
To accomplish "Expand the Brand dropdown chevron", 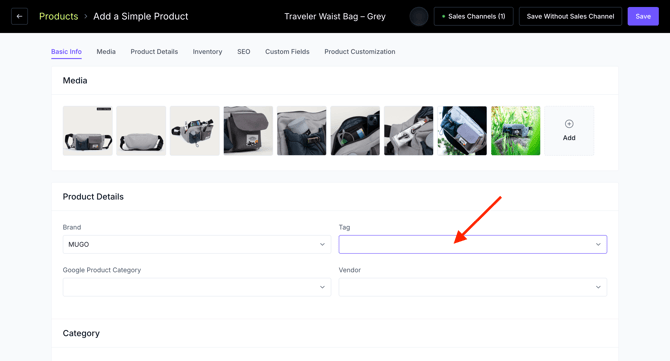I will [322, 244].
